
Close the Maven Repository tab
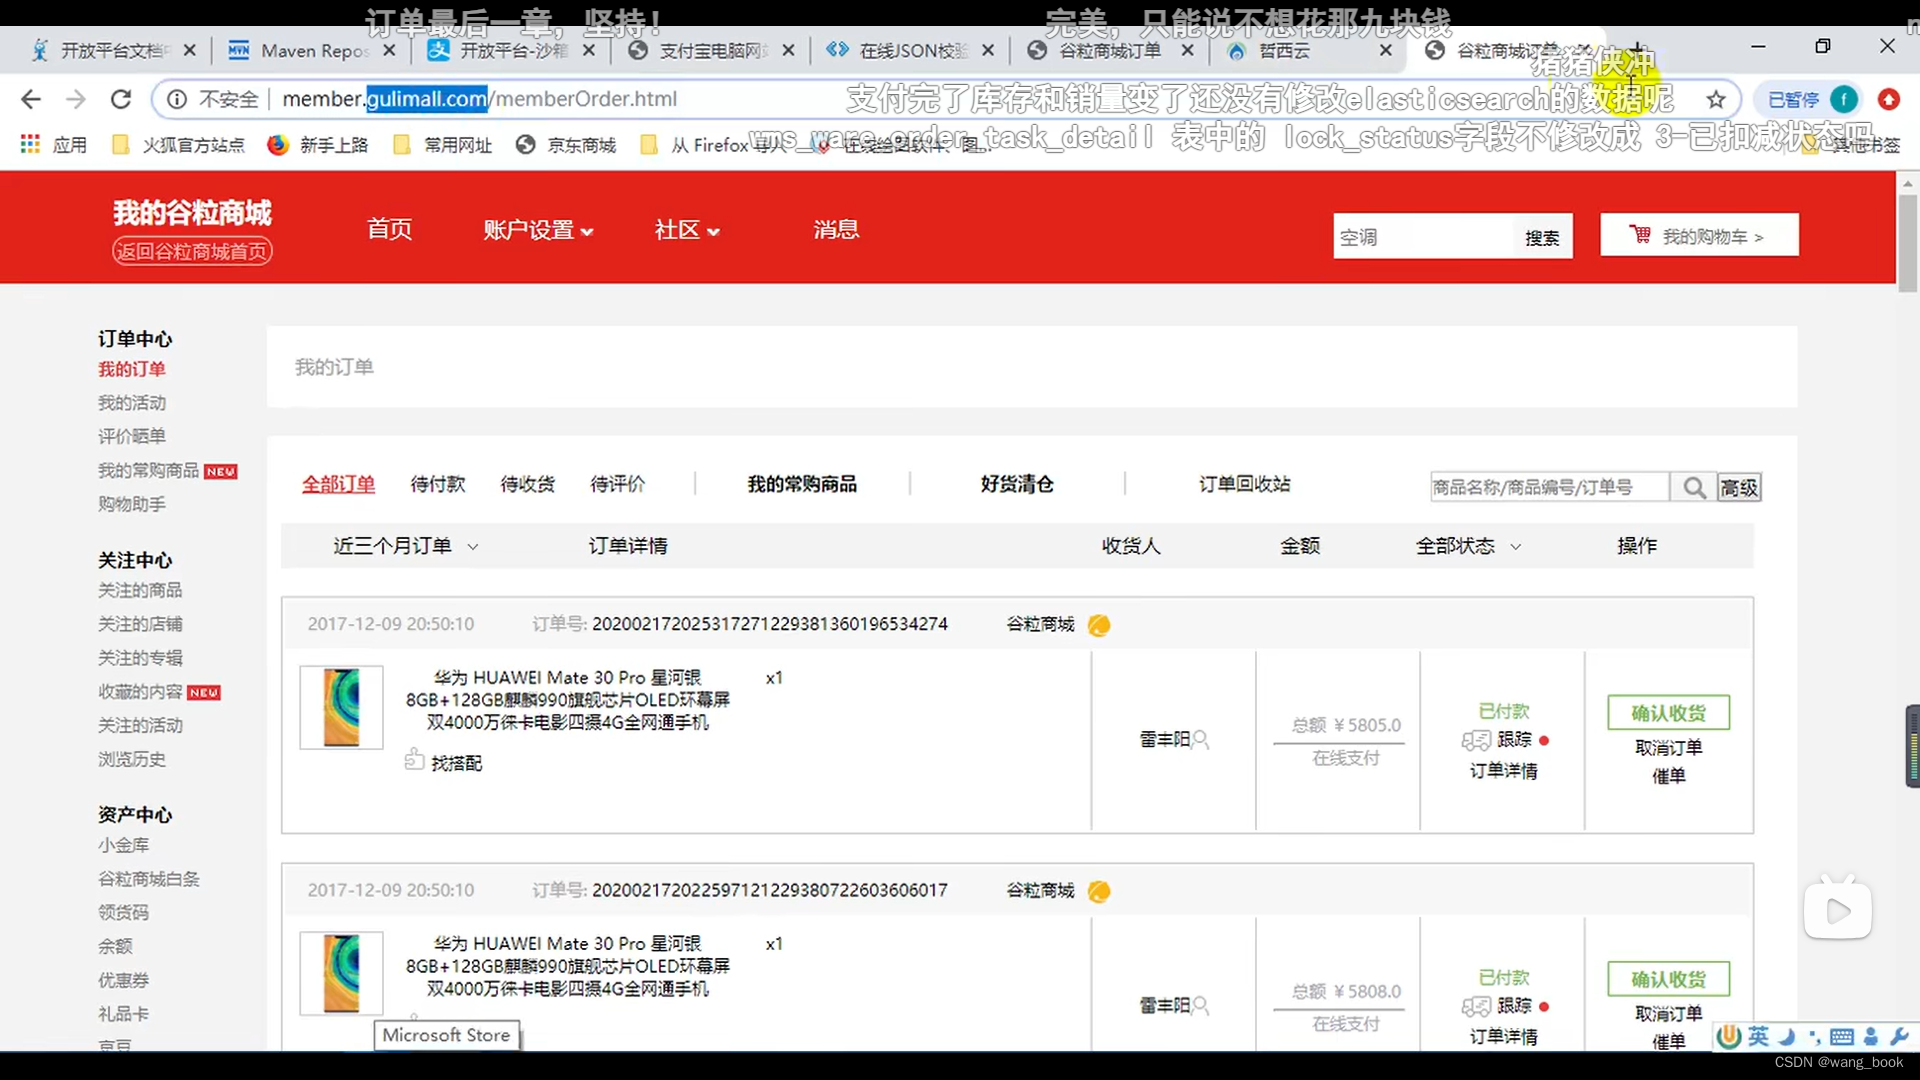pyautogui.click(x=389, y=50)
